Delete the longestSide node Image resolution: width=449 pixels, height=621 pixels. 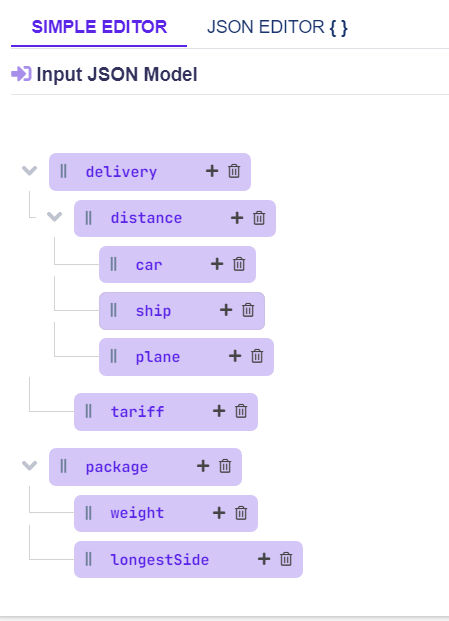286,559
